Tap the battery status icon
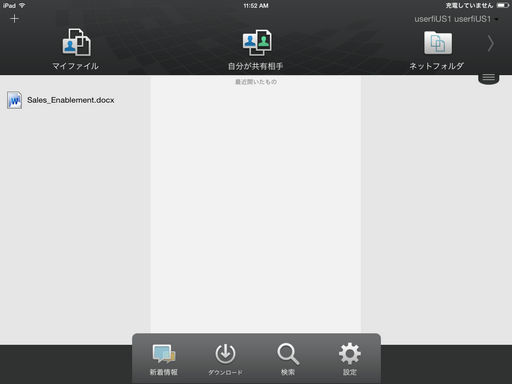The width and height of the screenshot is (512, 384). 503,5
